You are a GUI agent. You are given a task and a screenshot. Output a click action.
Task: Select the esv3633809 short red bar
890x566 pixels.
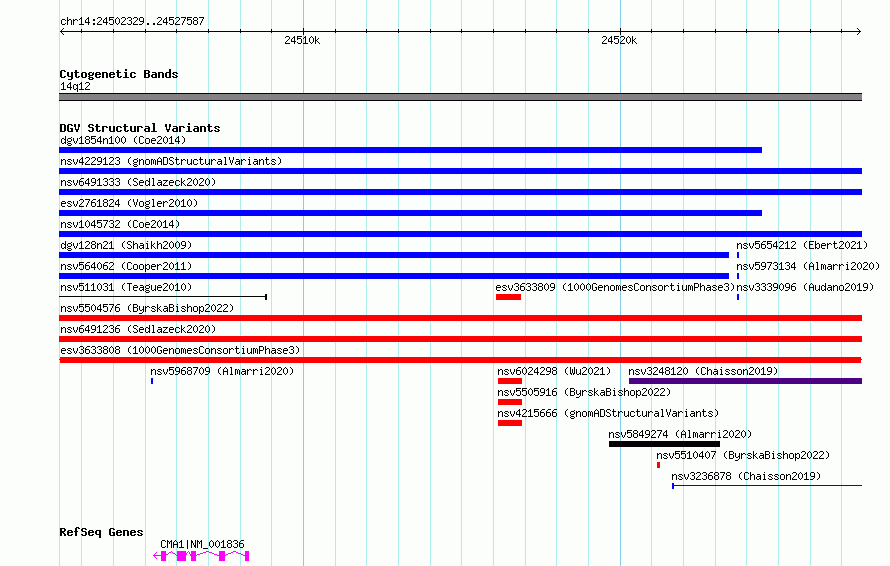click(508, 297)
